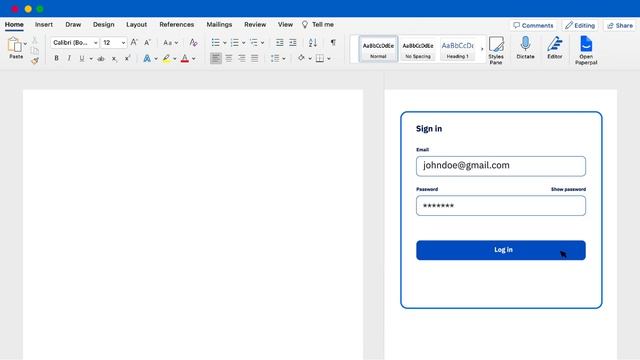Switch to the Draw tab
640x360 pixels.
pos(73,24)
